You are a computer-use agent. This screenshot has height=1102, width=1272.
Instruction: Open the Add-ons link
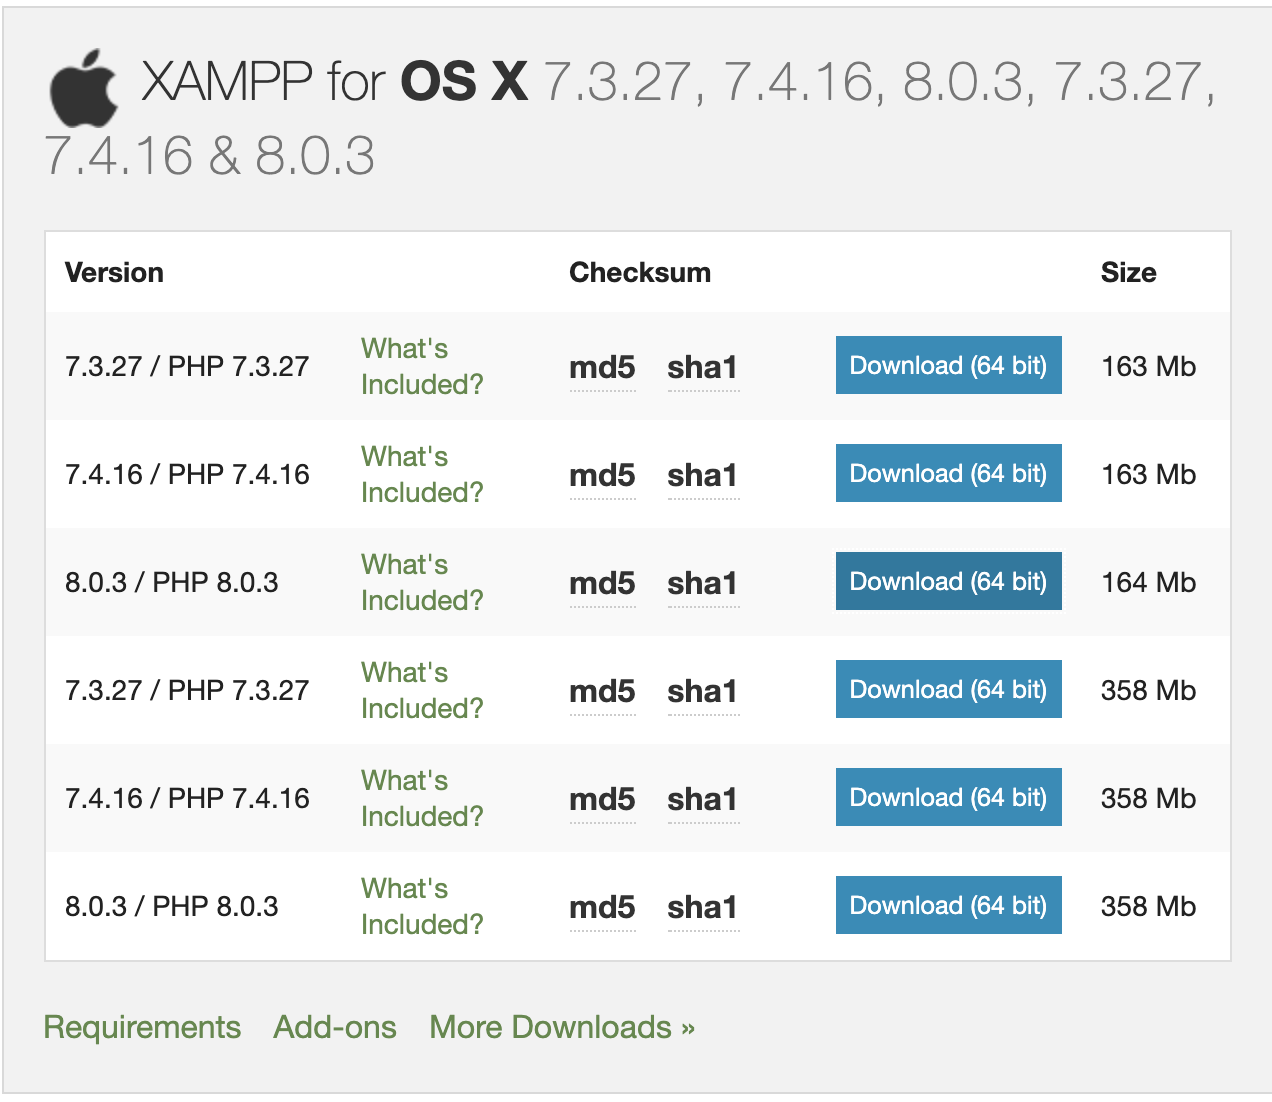click(335, 1027)
